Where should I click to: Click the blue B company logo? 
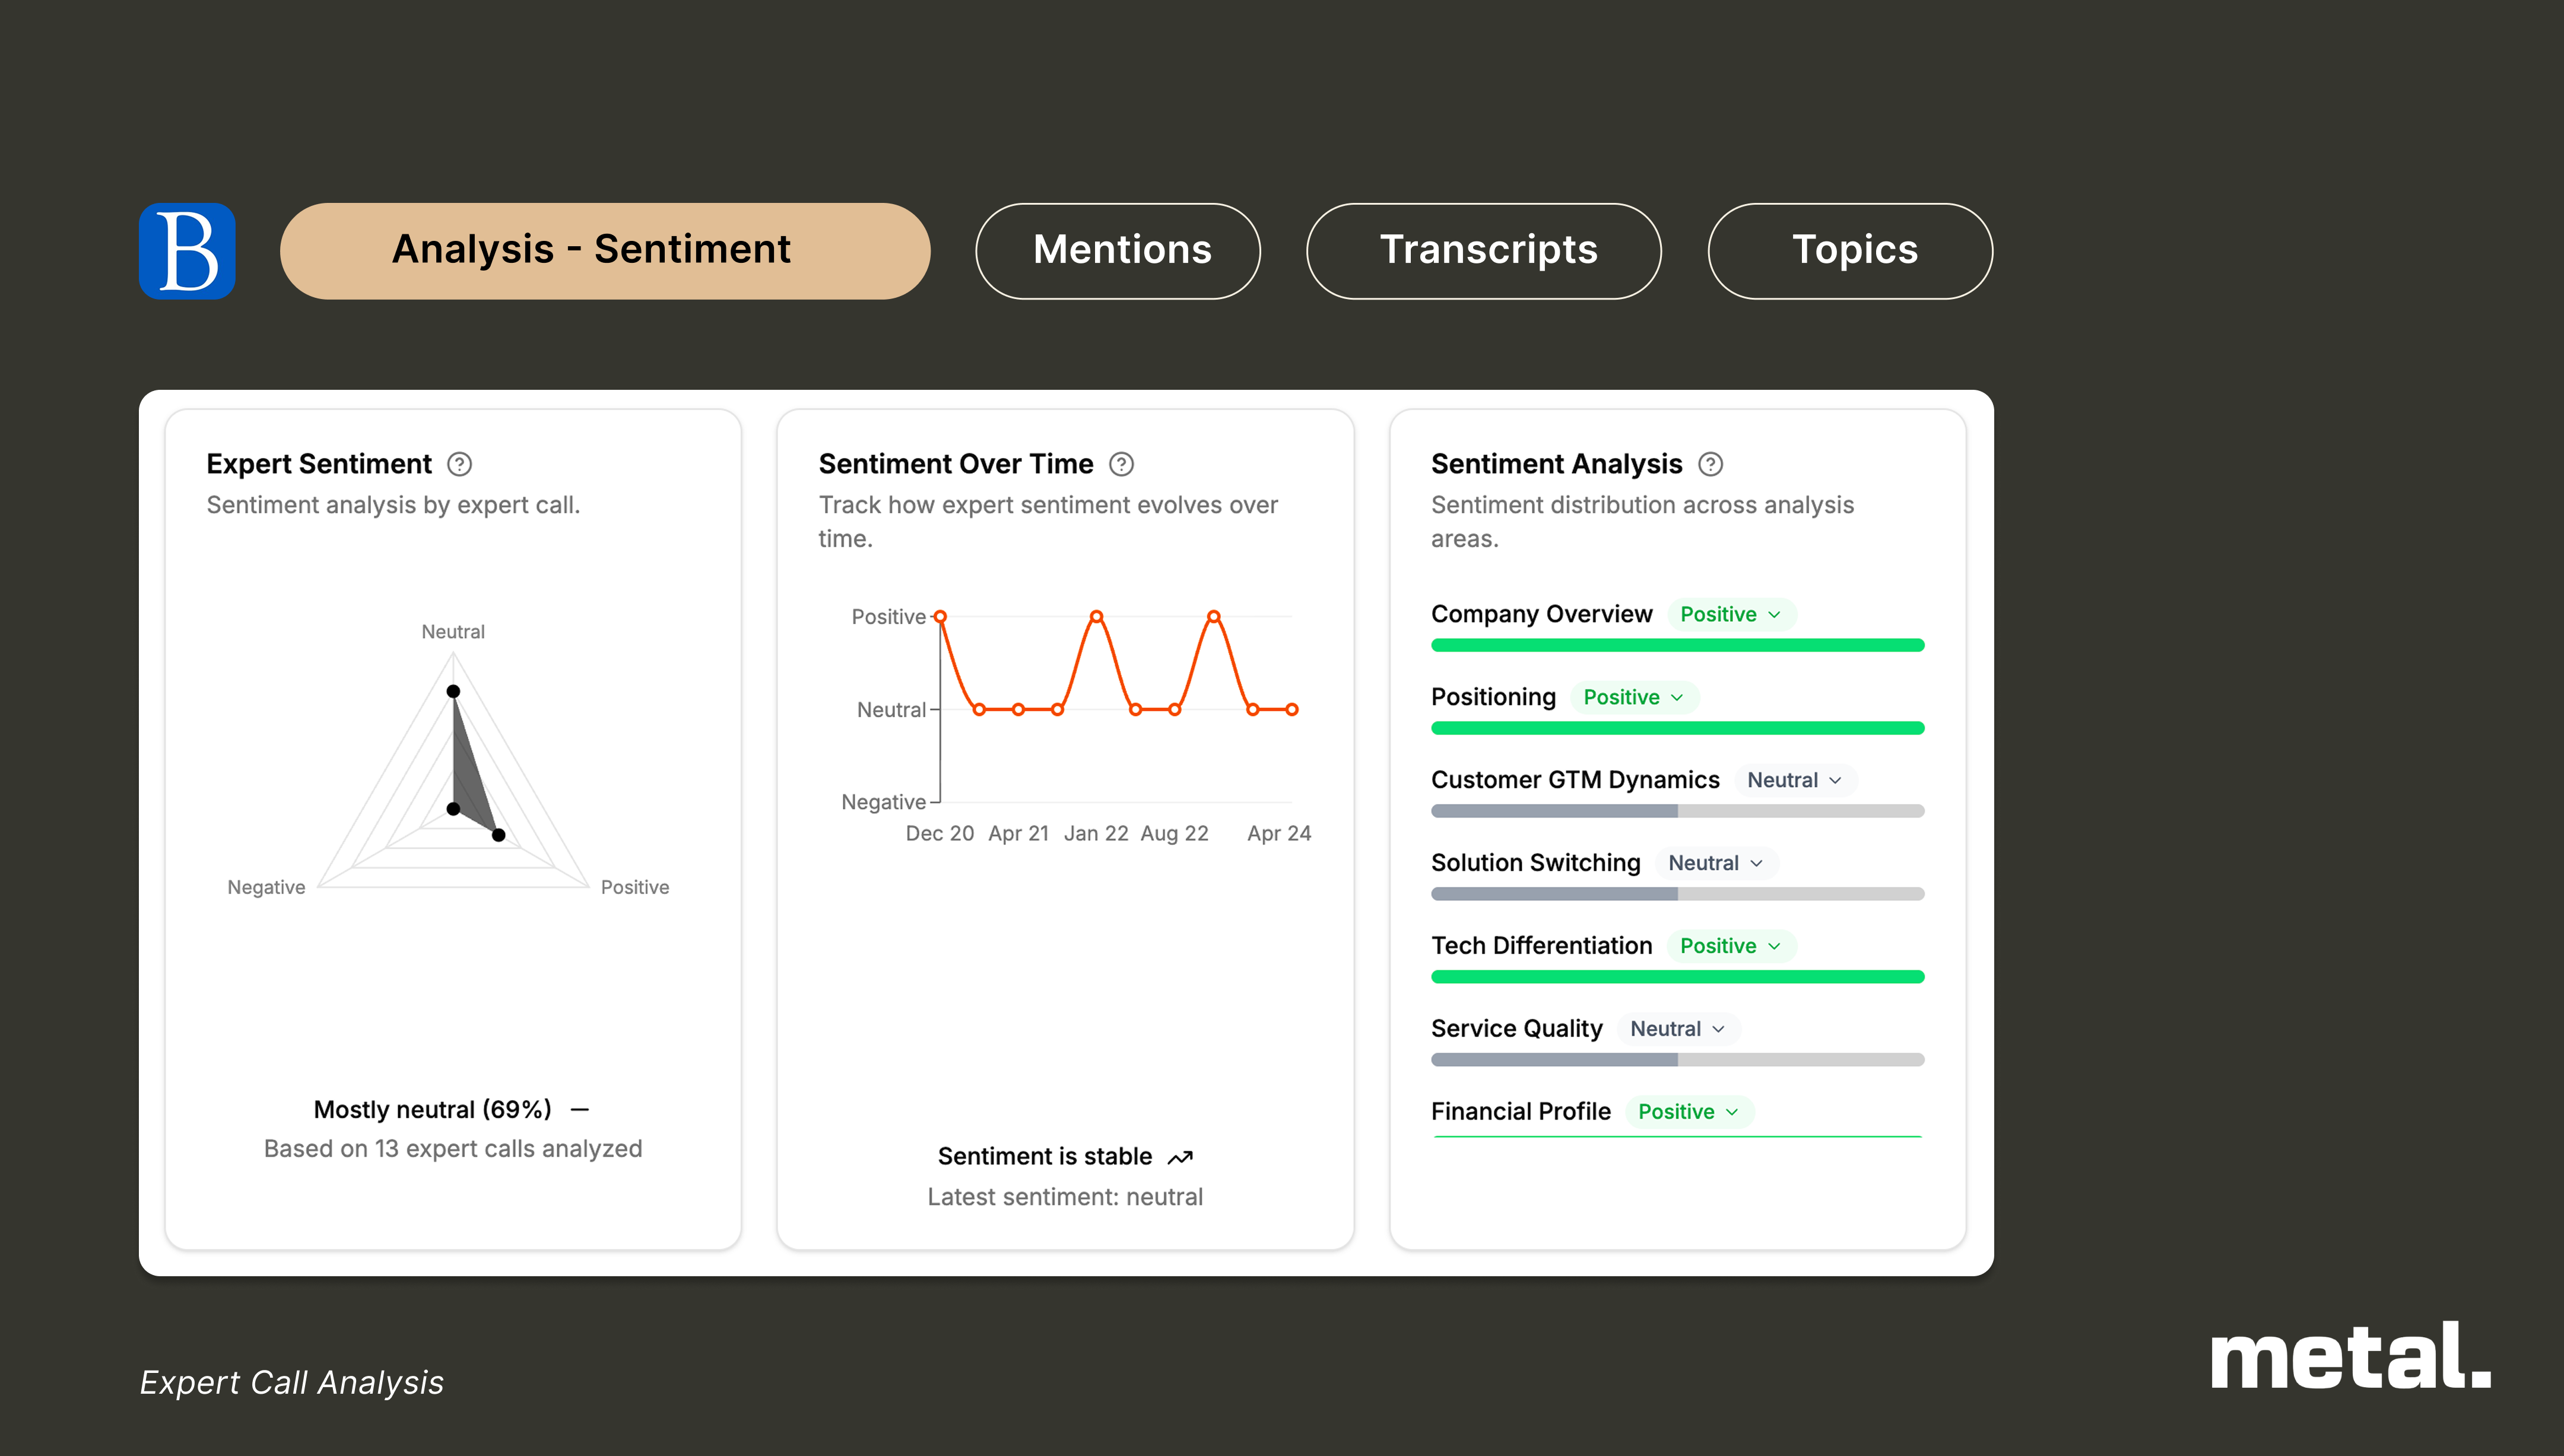coord(187,251)
